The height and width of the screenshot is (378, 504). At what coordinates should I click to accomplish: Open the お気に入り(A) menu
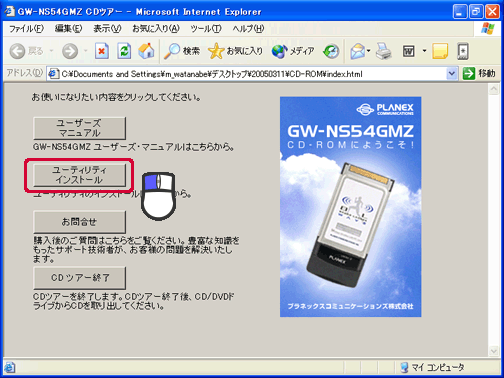click(x=156, y=29)
